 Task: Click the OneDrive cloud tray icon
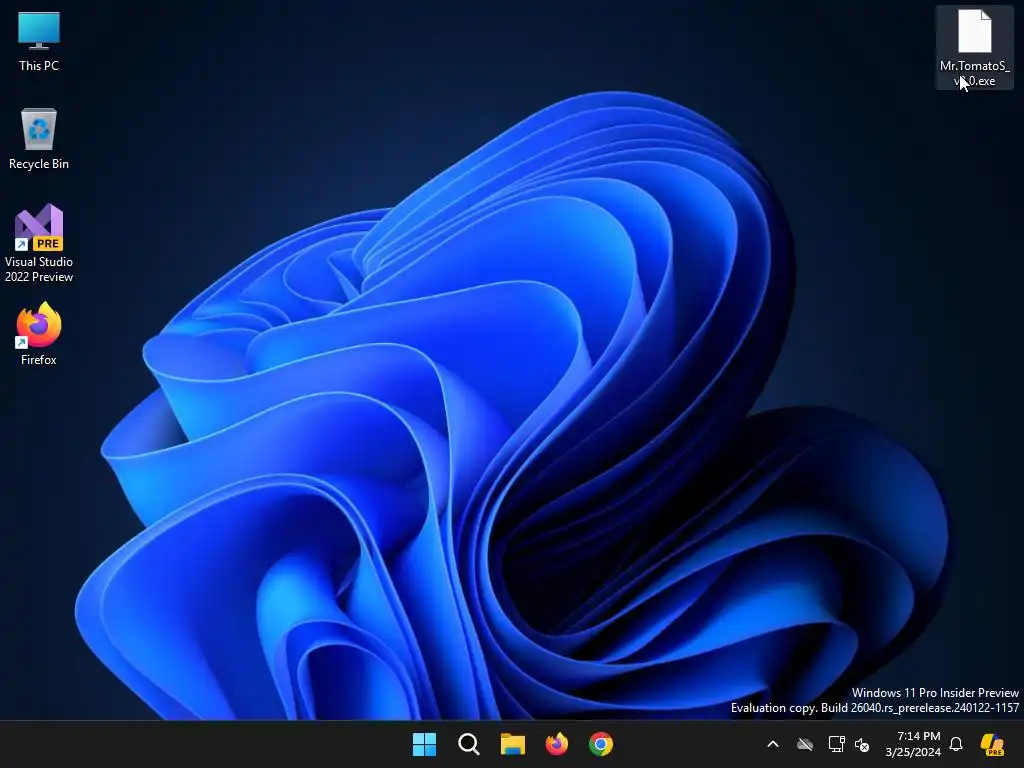(x=805, y=744)
